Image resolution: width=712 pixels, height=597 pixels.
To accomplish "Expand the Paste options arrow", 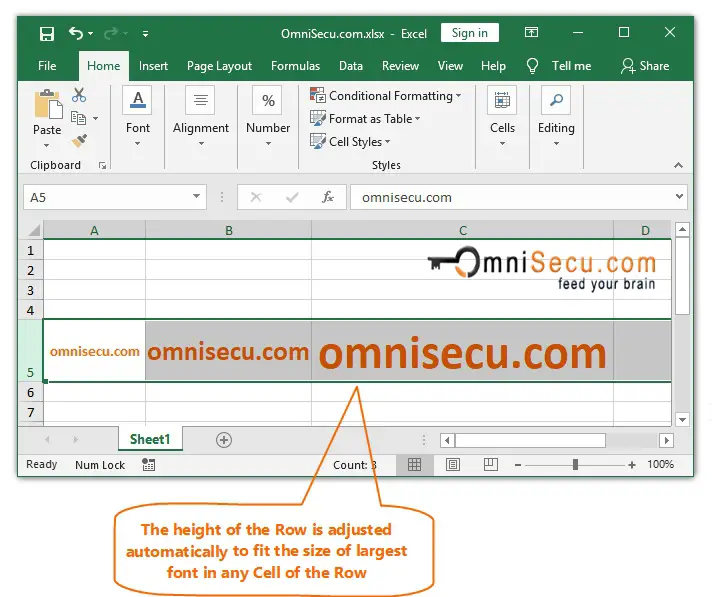I will pyautogui.click(x=46, y=145).
